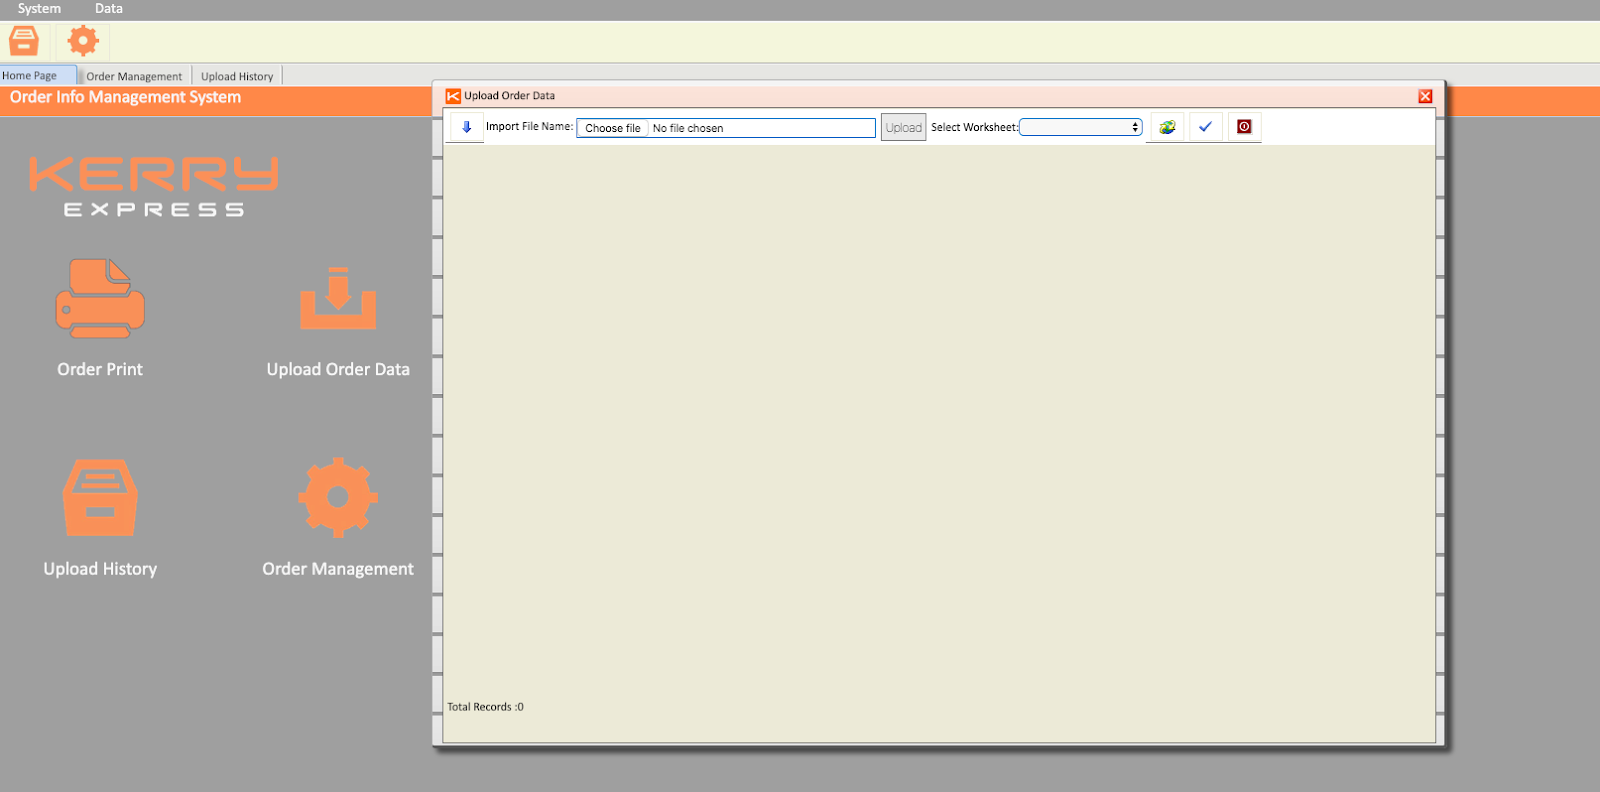The image size is (1600, 792).
Task: Switch to the Home Page tab
Action: click(x=38, y=75)
